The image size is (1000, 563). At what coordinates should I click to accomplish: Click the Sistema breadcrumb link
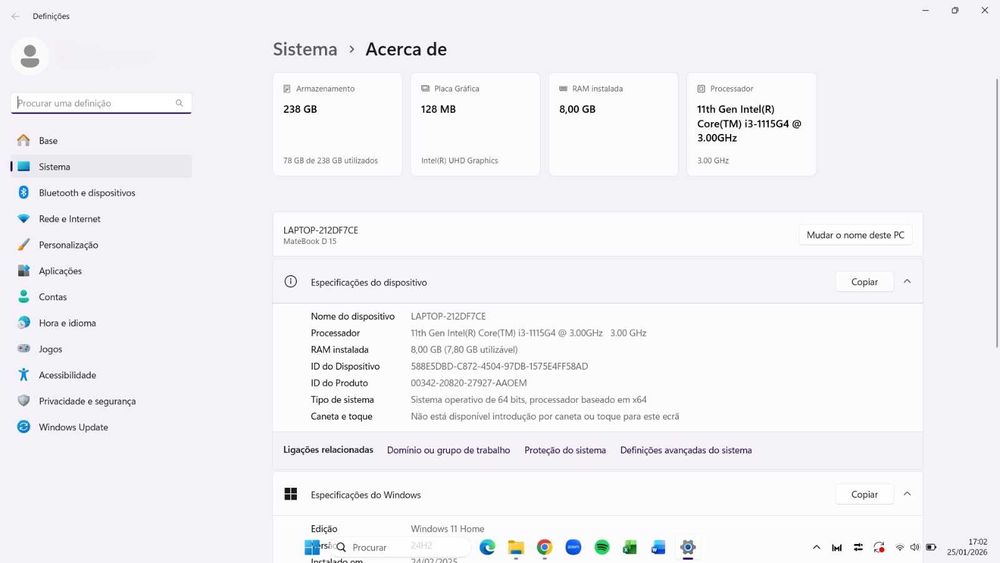pos(305,49)
